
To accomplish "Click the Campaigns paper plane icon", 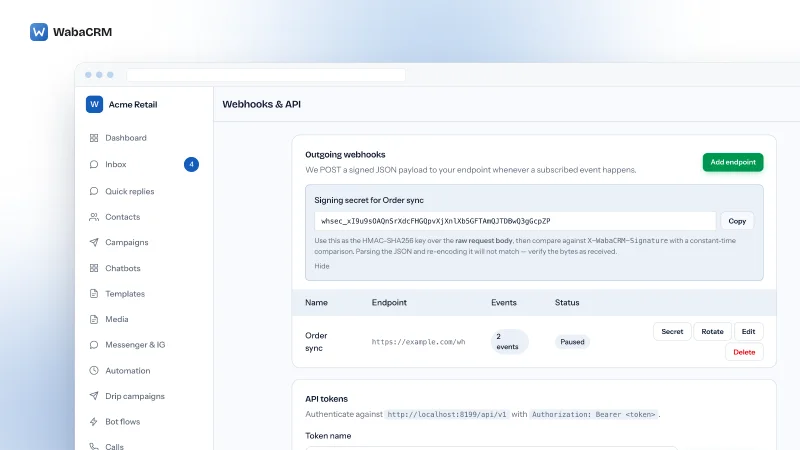I will (94, 242).
